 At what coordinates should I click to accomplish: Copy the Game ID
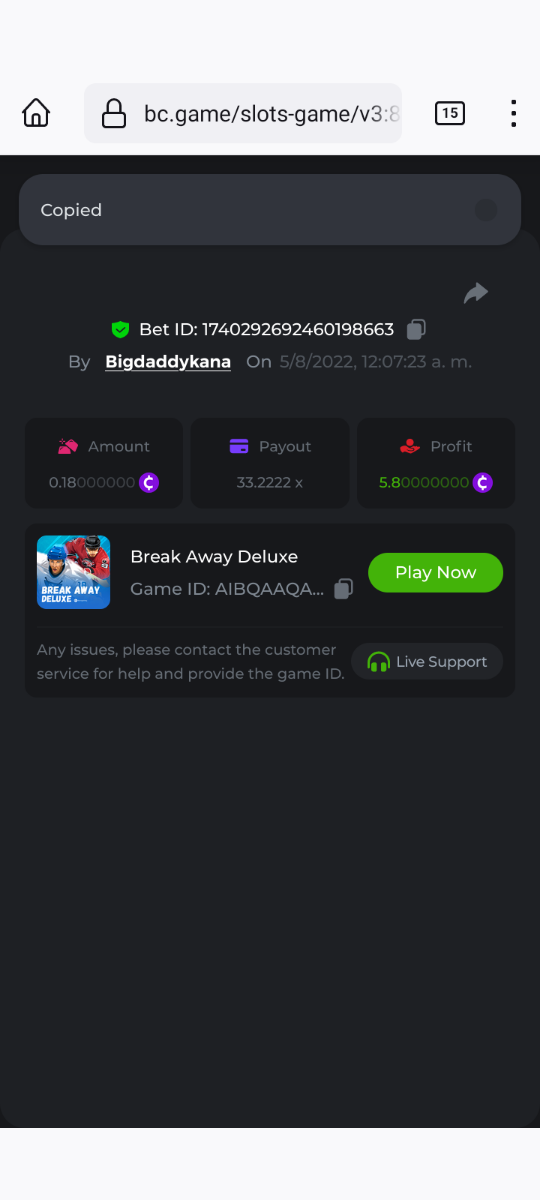click(343, 589)
